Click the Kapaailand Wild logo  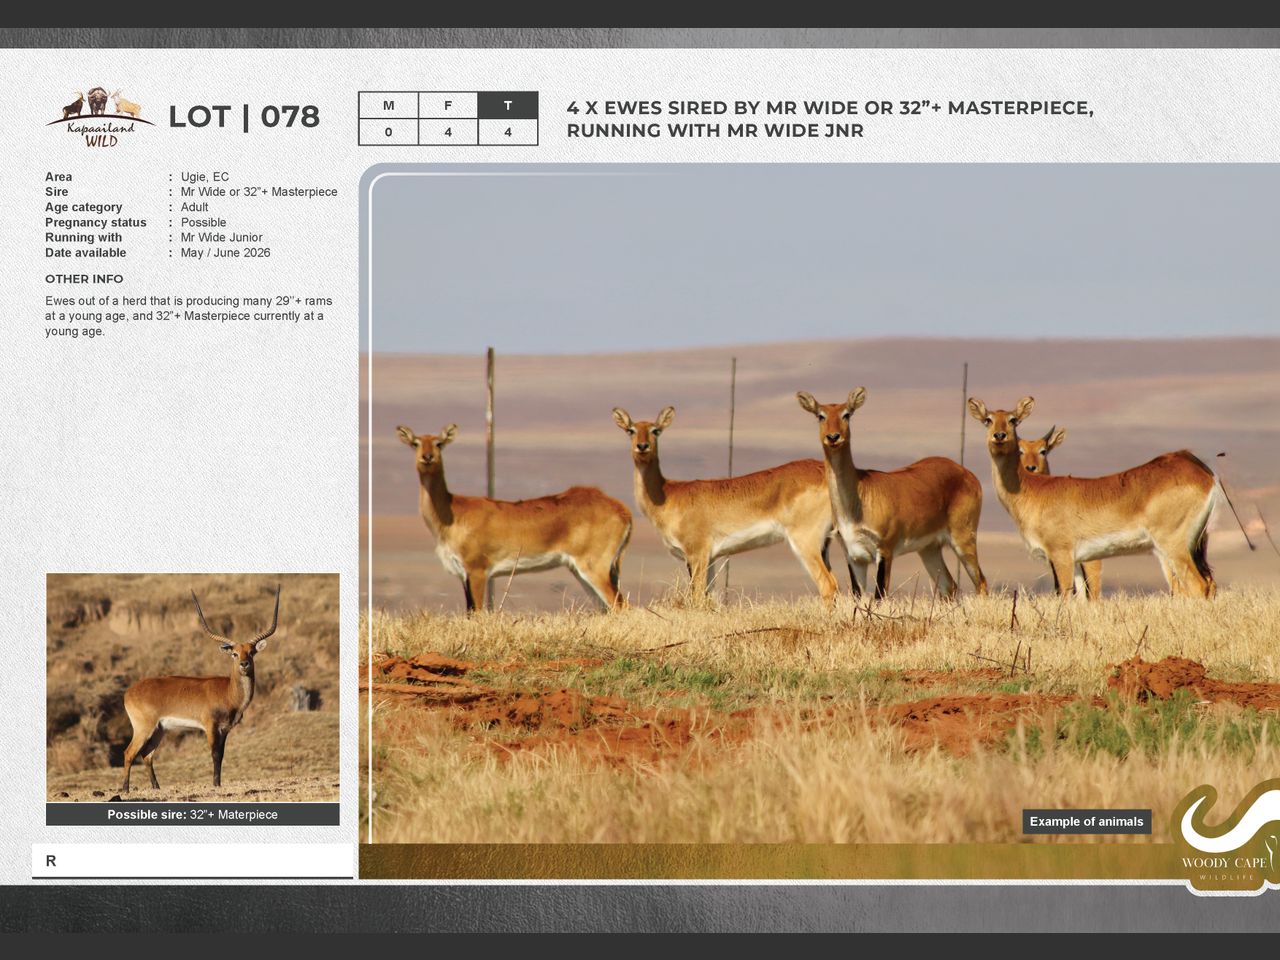coord(99,118)
